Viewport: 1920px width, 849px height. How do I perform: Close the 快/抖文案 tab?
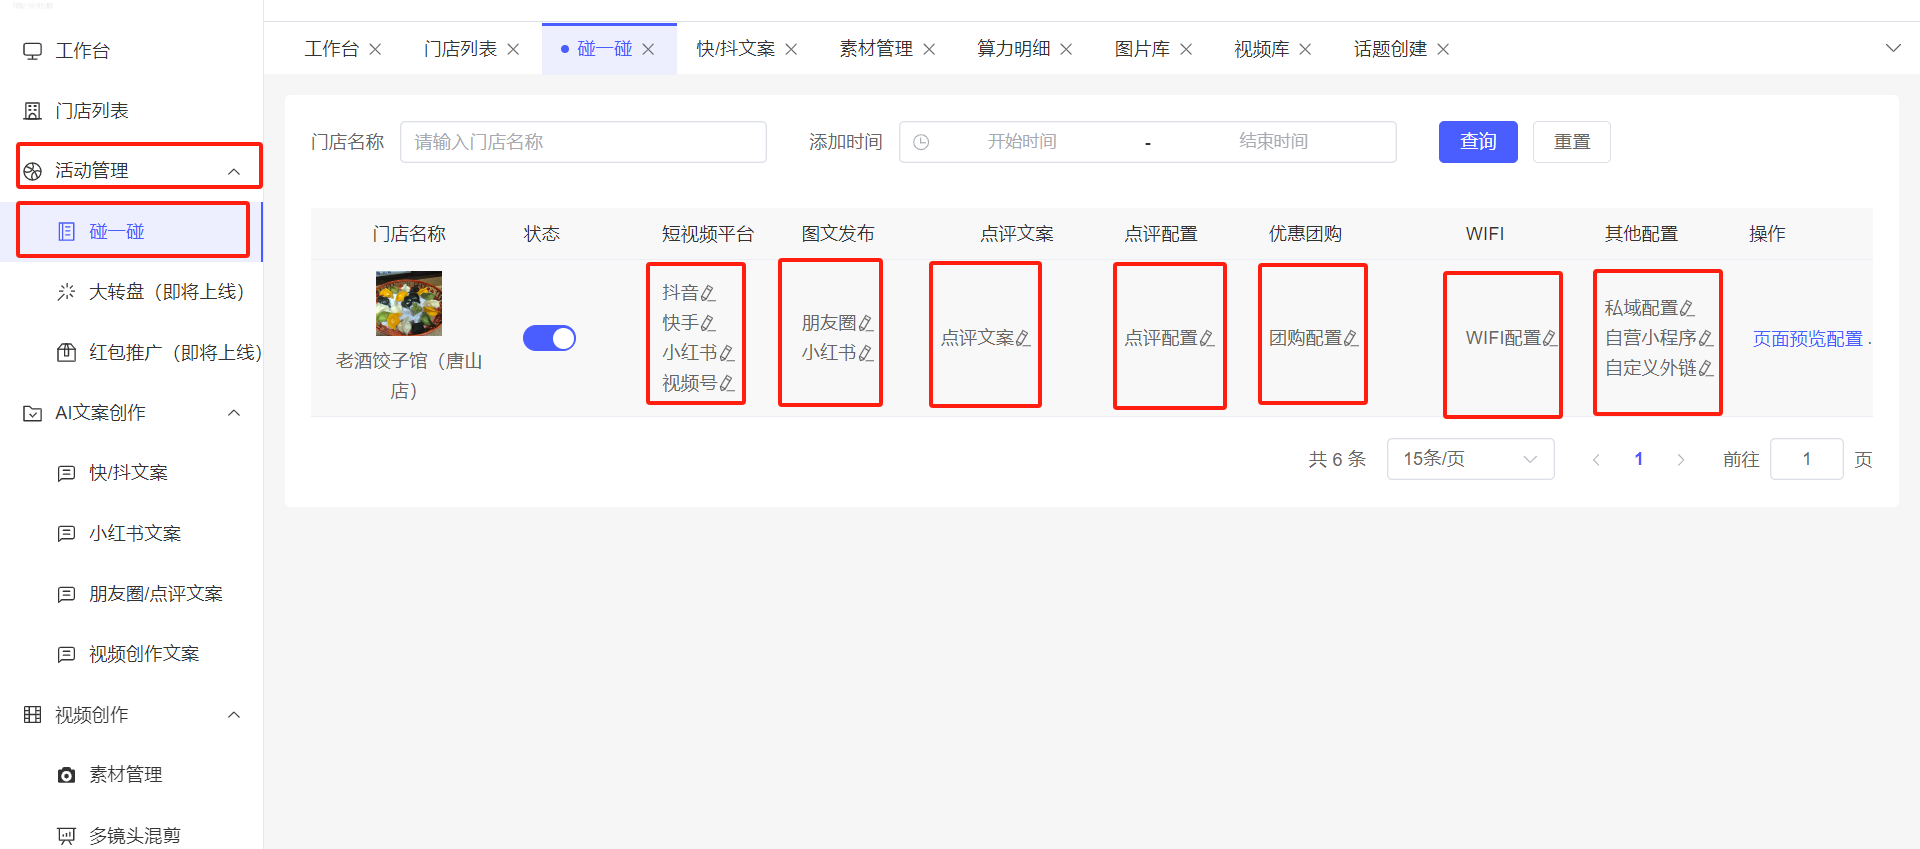(x=791, y=49)
